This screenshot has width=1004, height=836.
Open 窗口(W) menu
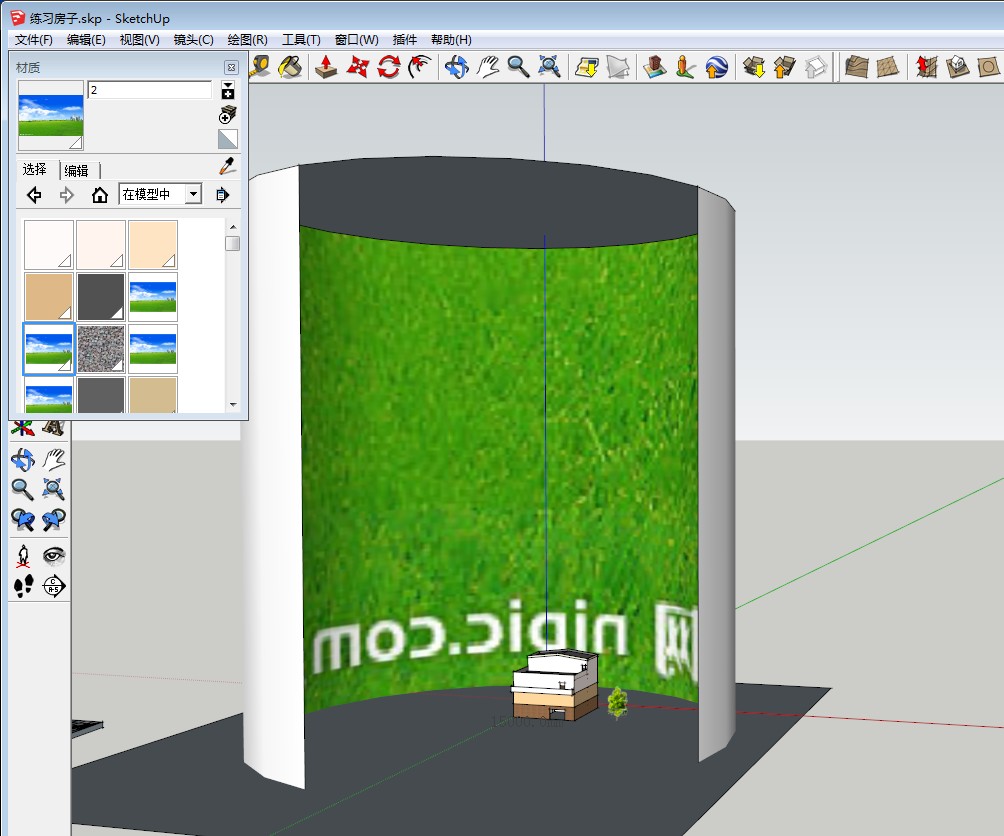[357, 40]
